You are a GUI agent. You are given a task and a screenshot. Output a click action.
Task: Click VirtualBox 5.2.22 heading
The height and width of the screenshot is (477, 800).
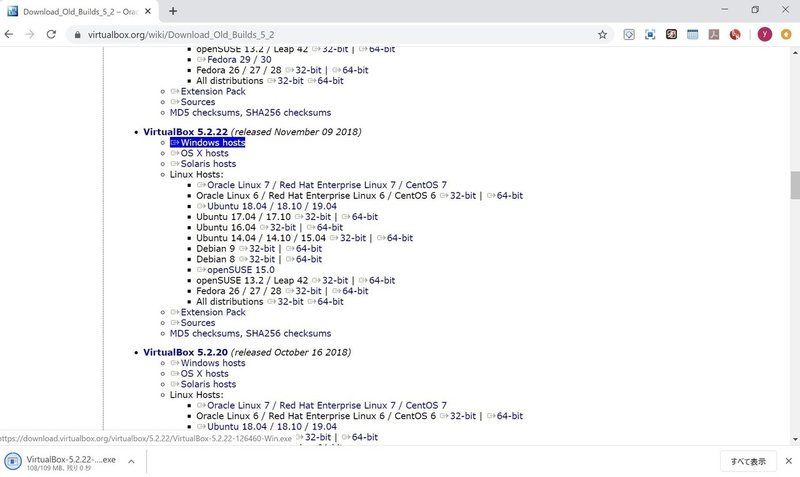pos(186,132)
